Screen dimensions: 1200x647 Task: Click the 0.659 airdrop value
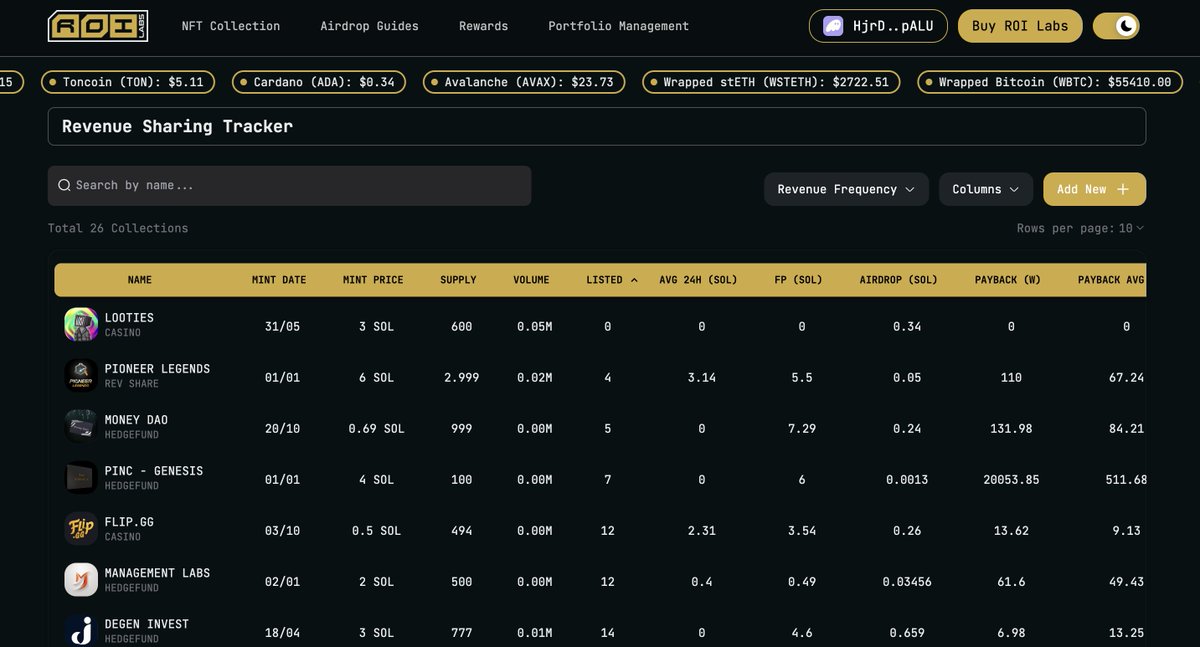[x=907, y=633]
